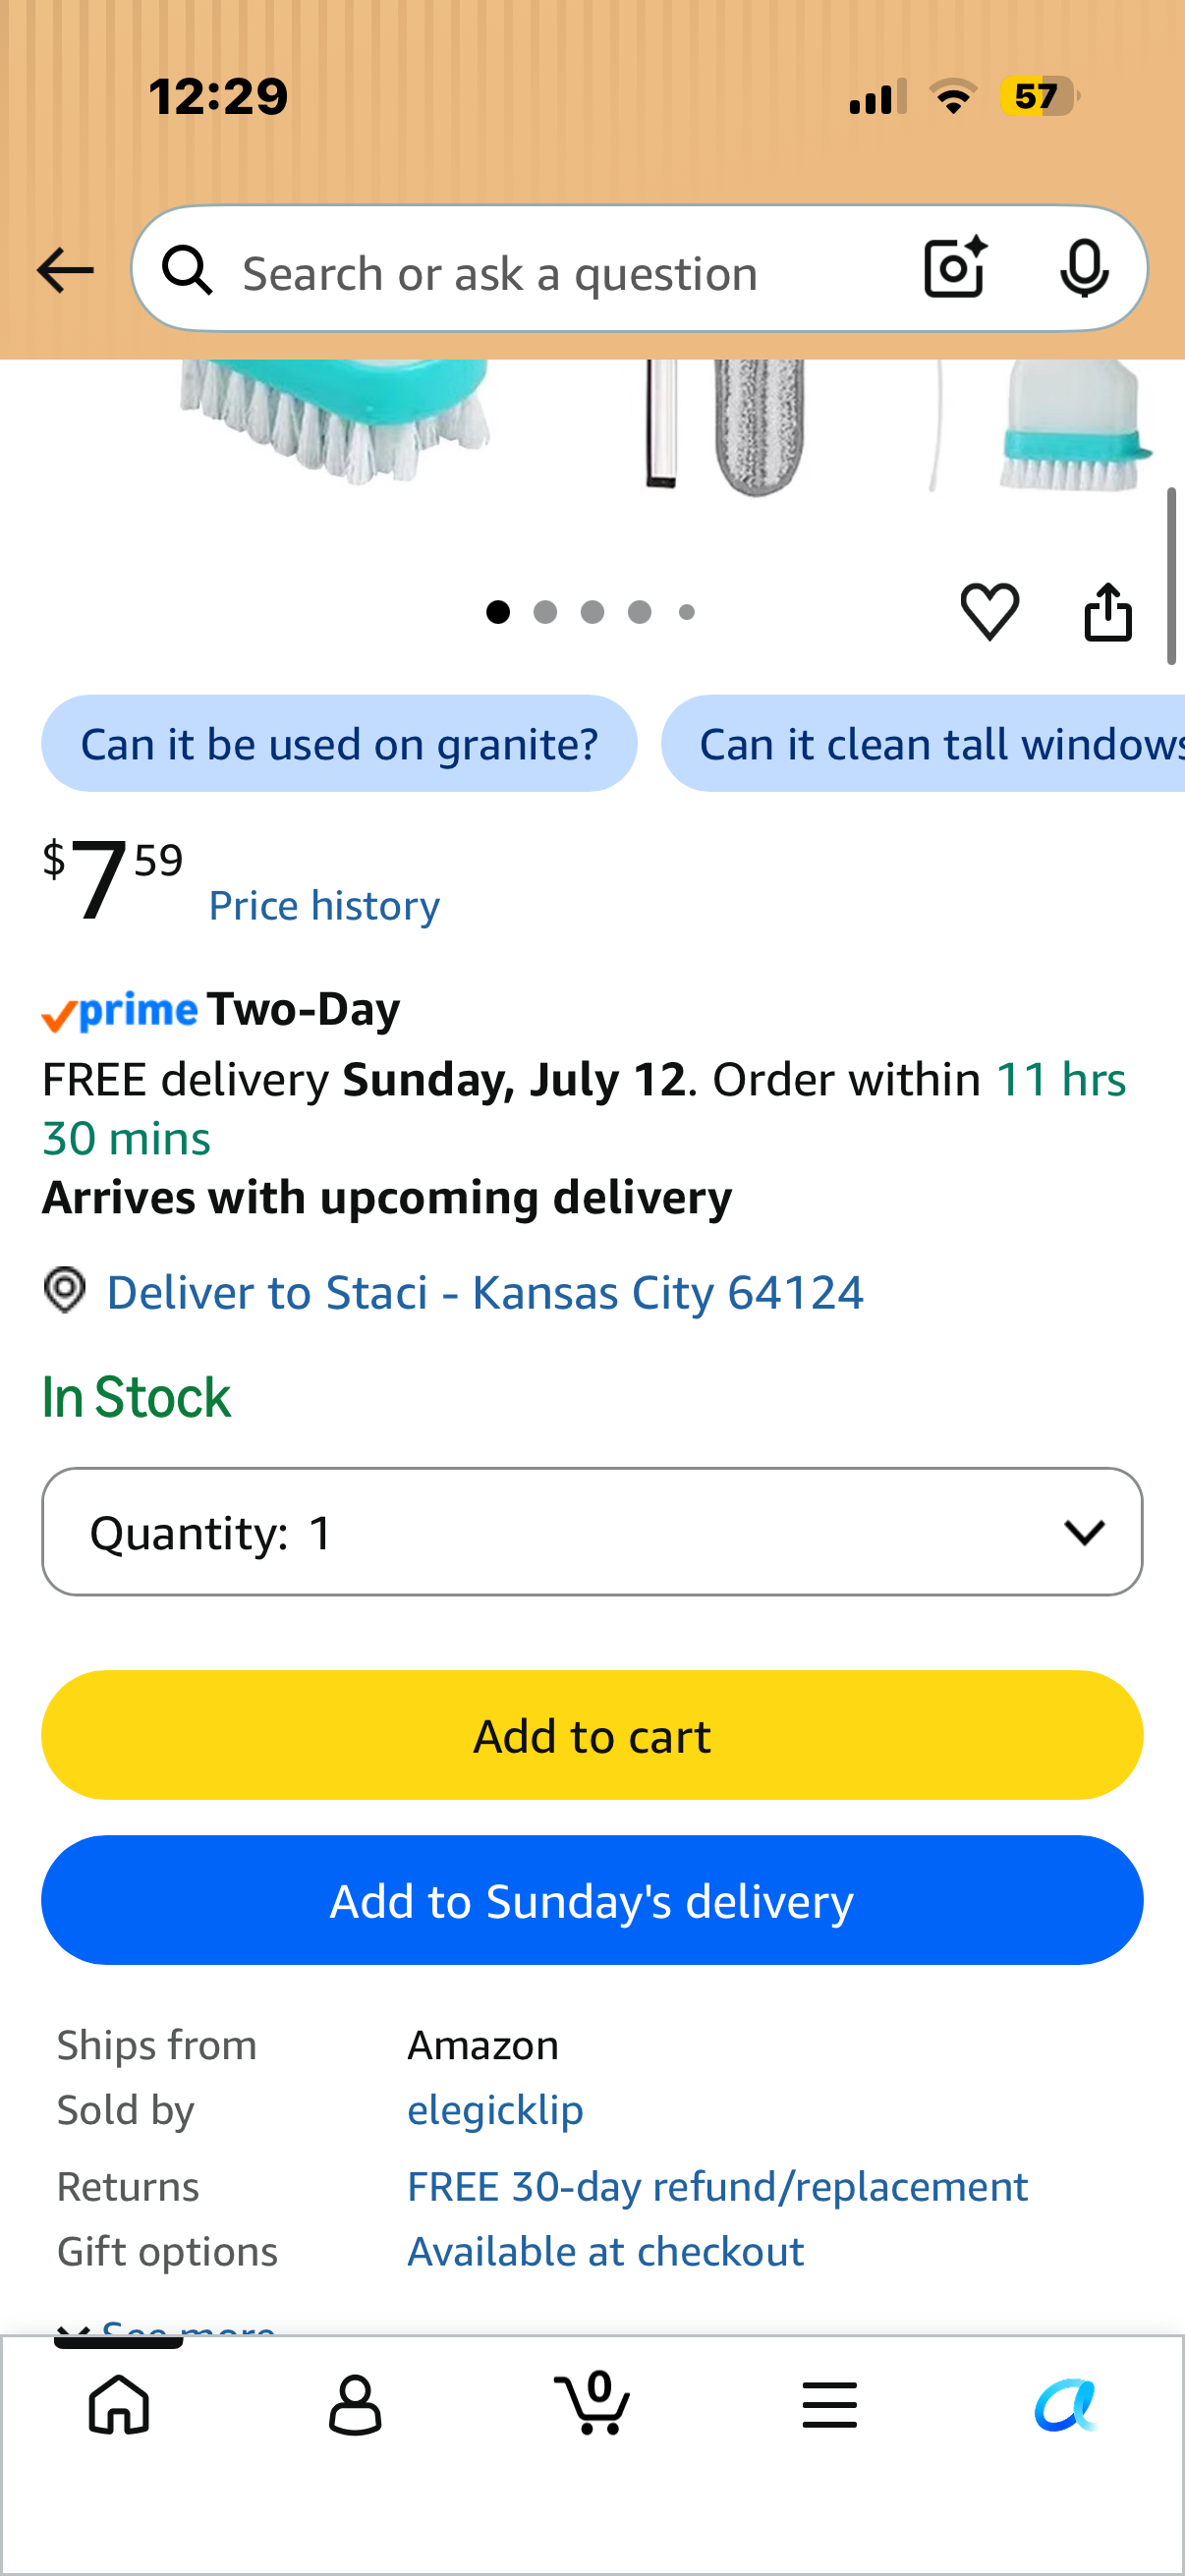Image resolution: width=1185 pixels, height=2576 pixels.
Task: Open elegicklip seller link
Action: click(x=495, y=2110)
